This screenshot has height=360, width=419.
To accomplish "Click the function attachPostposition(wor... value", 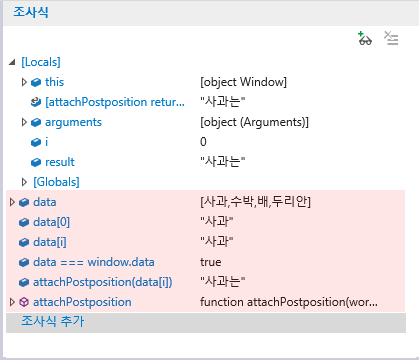I will 289,302.
